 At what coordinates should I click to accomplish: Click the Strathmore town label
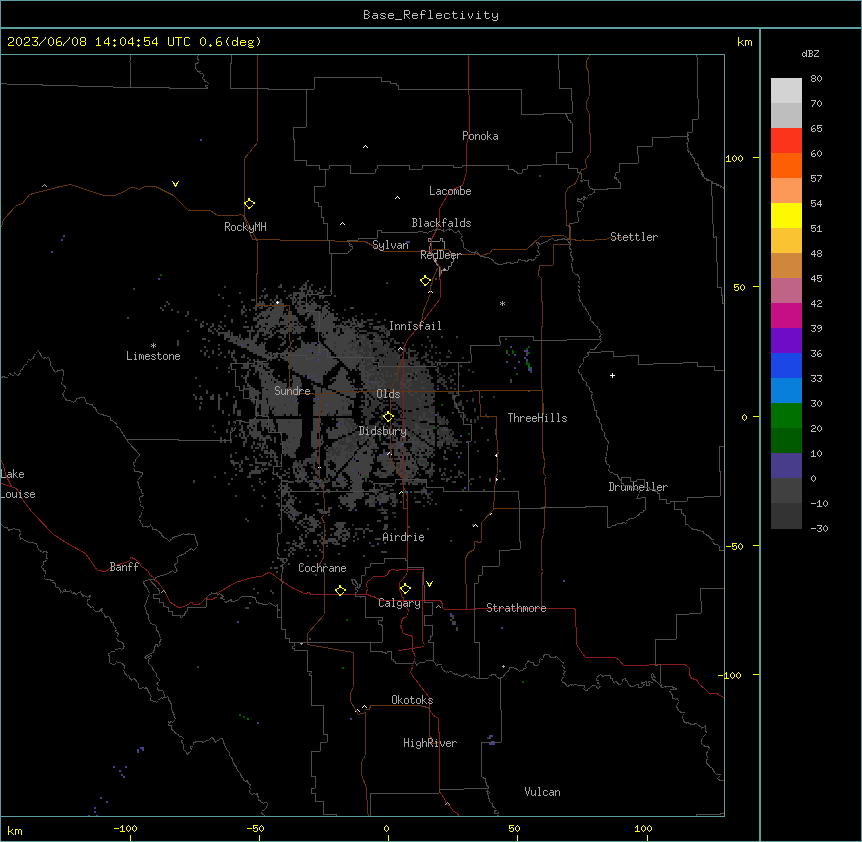click(516, 608)
